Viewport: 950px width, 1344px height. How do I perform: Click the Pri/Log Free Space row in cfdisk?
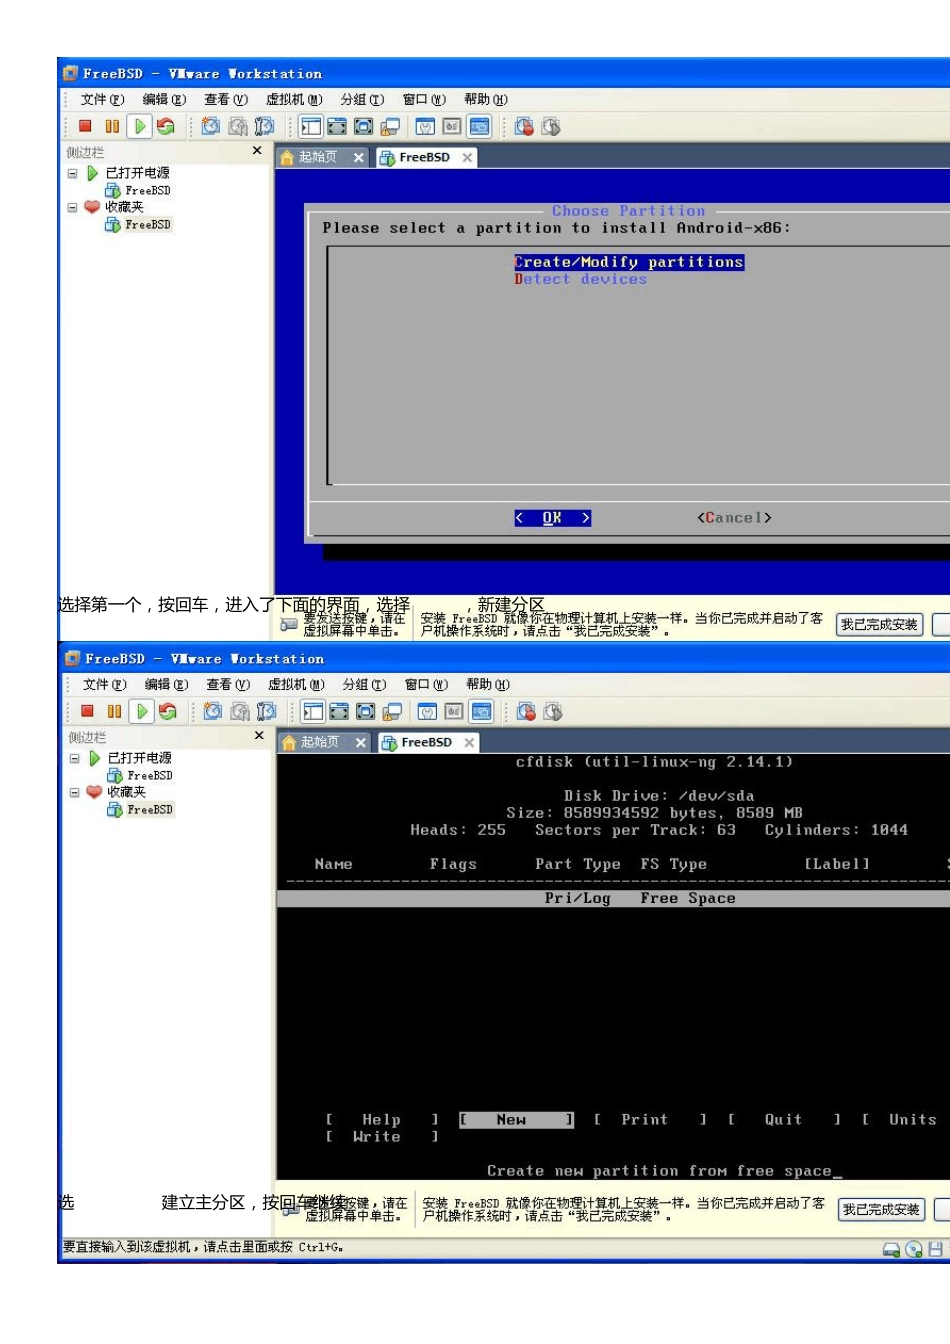coord(613,898)
